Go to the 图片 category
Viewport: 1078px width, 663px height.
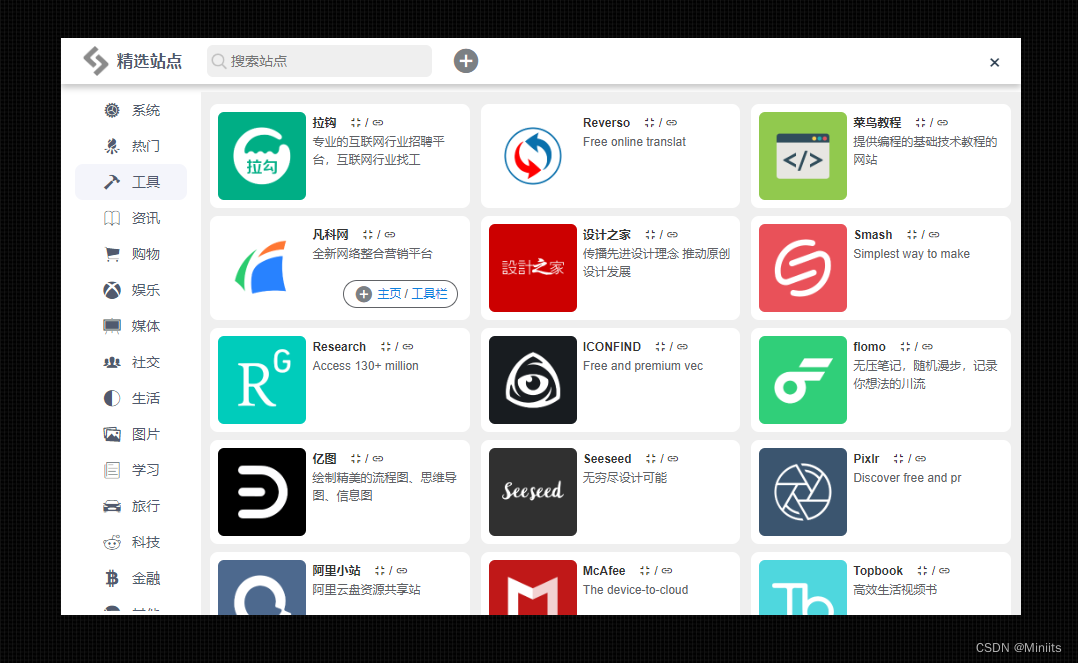click(131, 434)
